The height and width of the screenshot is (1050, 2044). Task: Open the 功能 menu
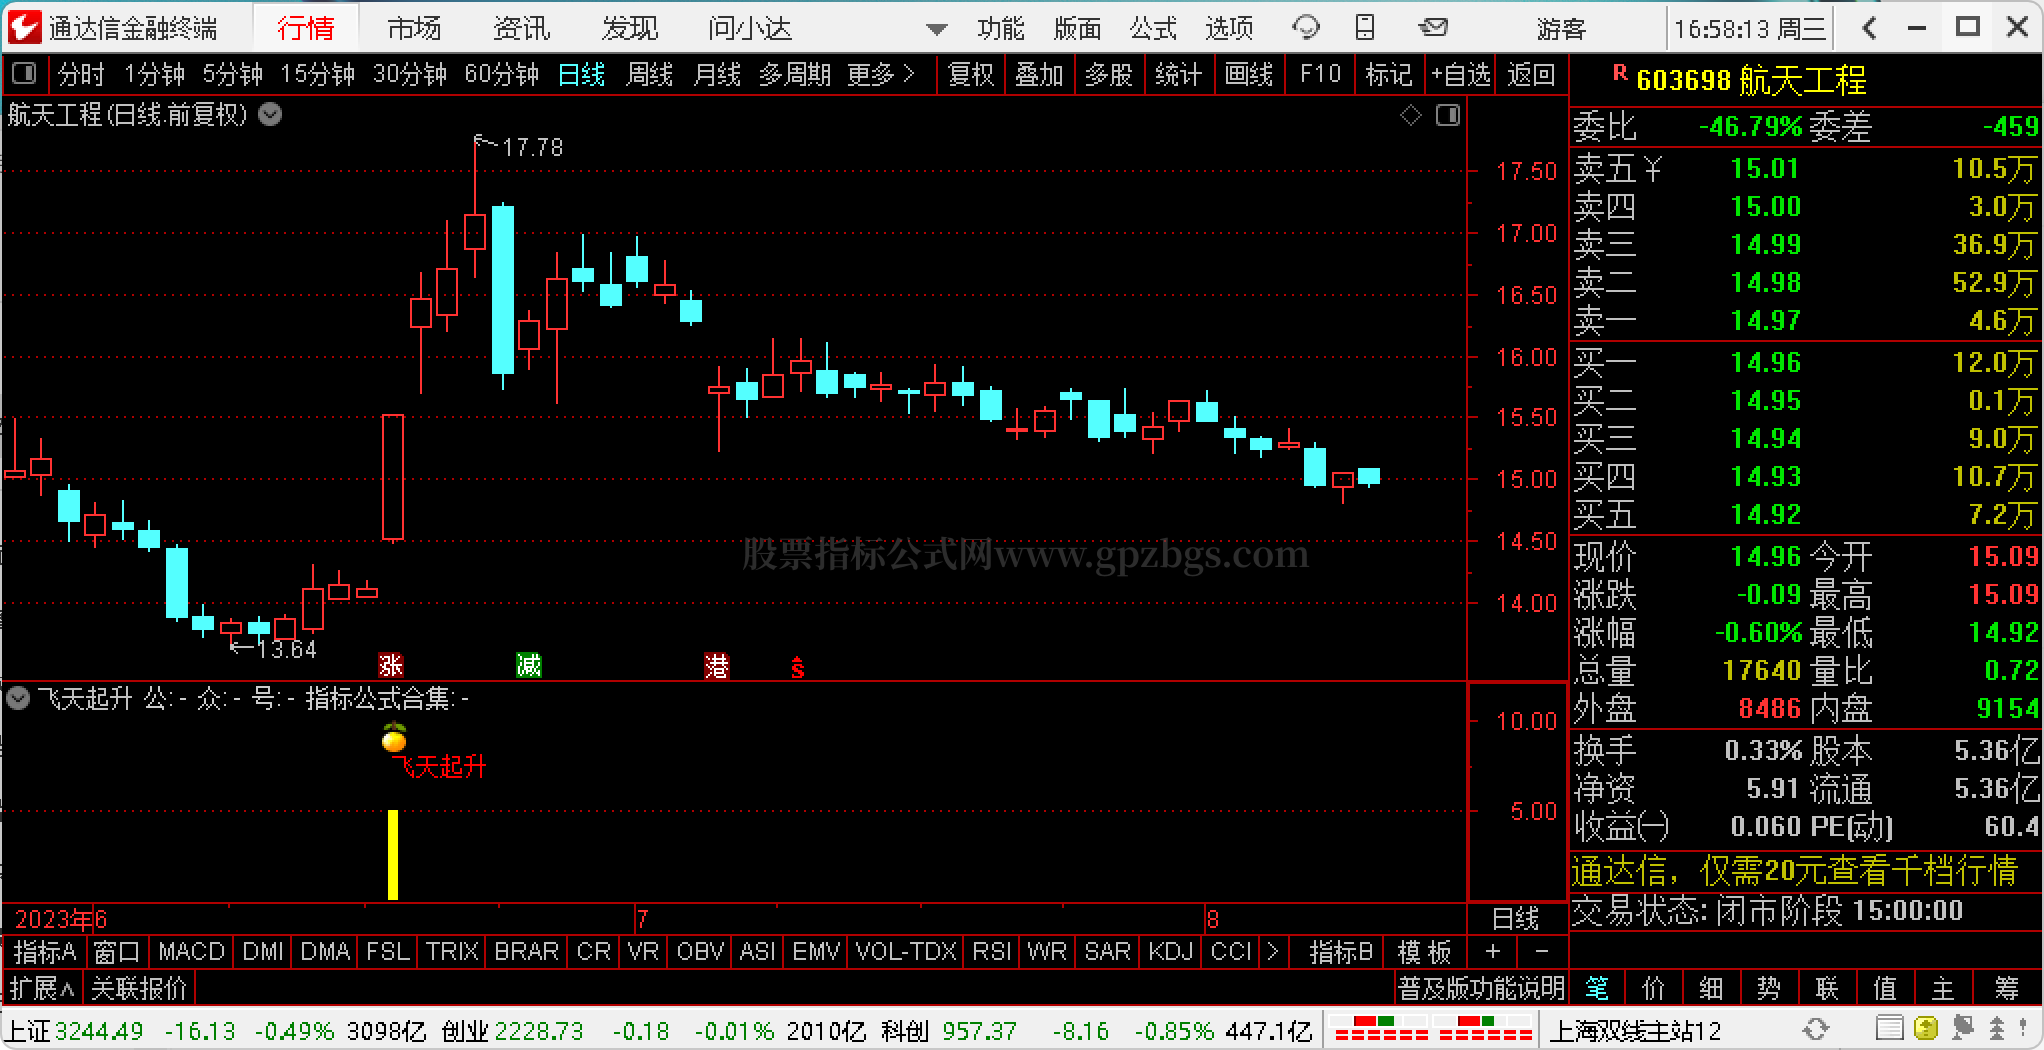1001,28
